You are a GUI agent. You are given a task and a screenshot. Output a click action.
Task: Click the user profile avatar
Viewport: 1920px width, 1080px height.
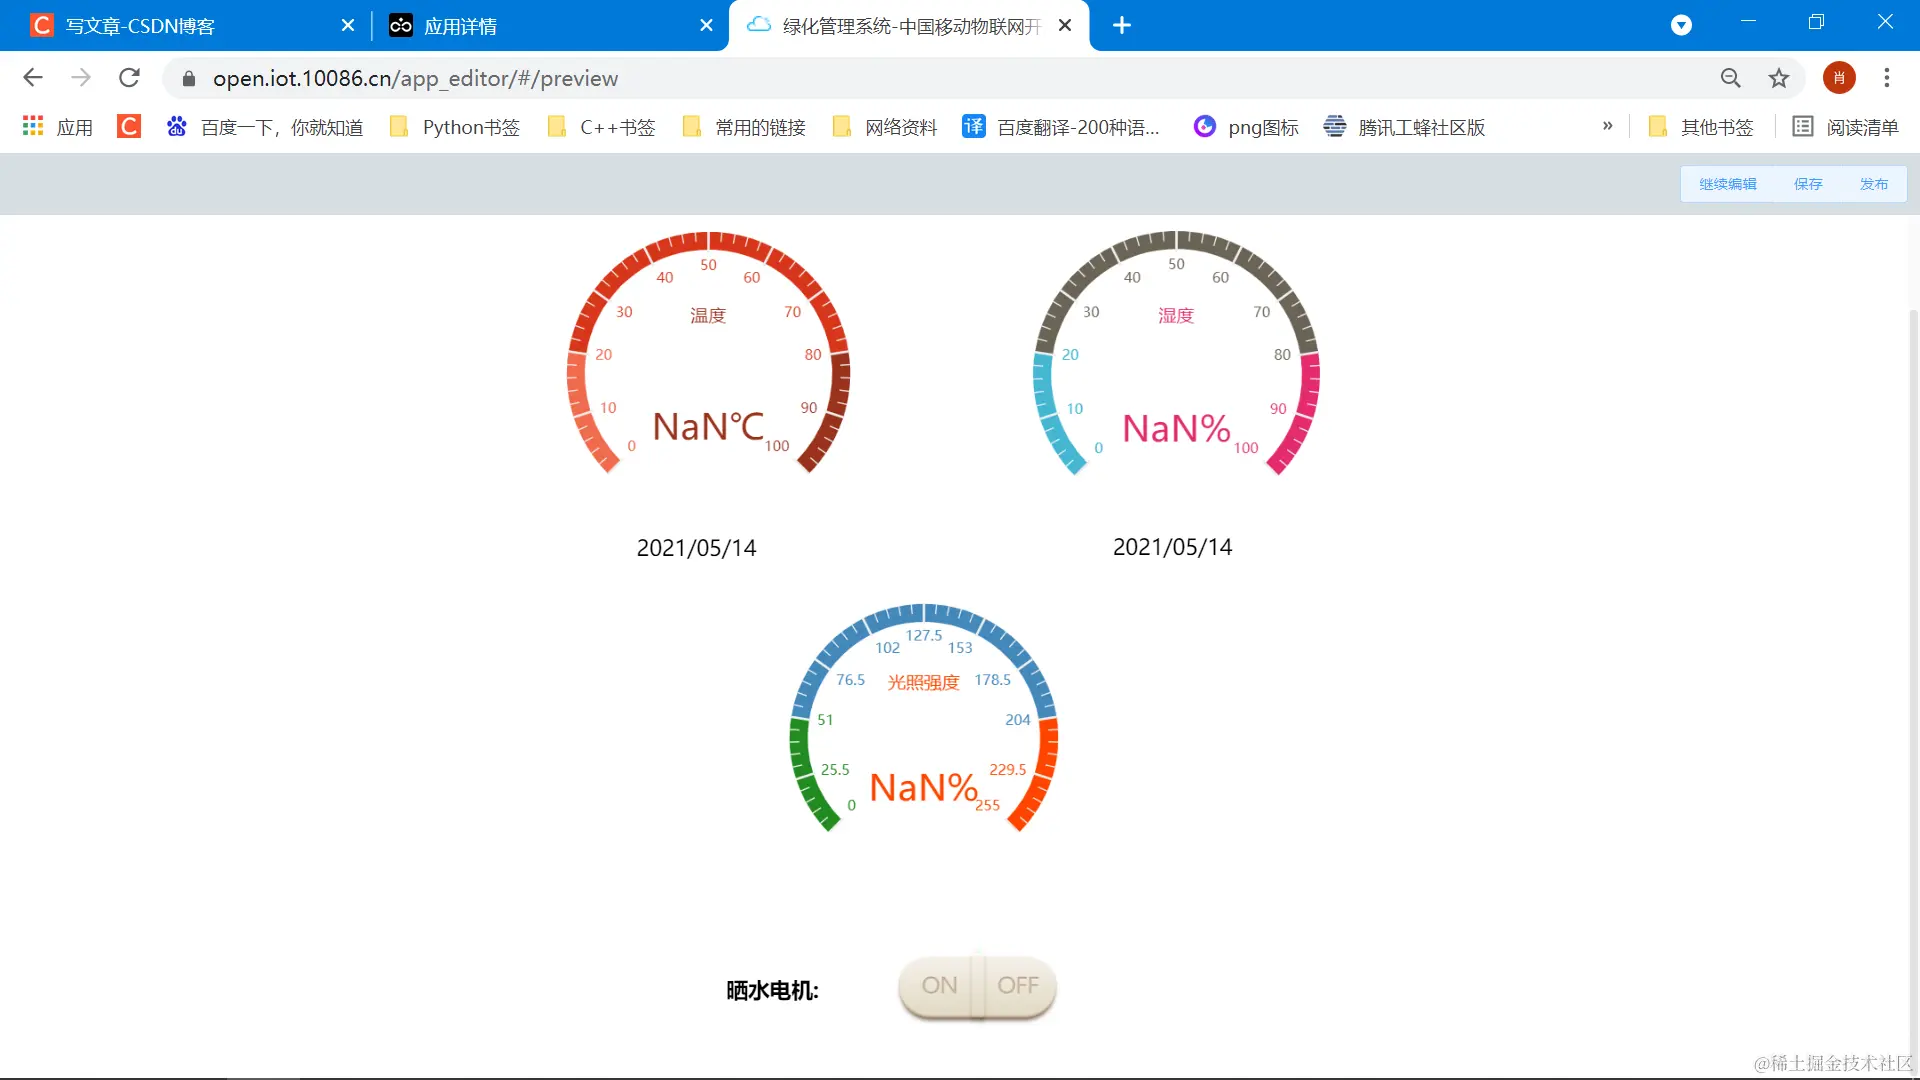tap(1838, 78)
